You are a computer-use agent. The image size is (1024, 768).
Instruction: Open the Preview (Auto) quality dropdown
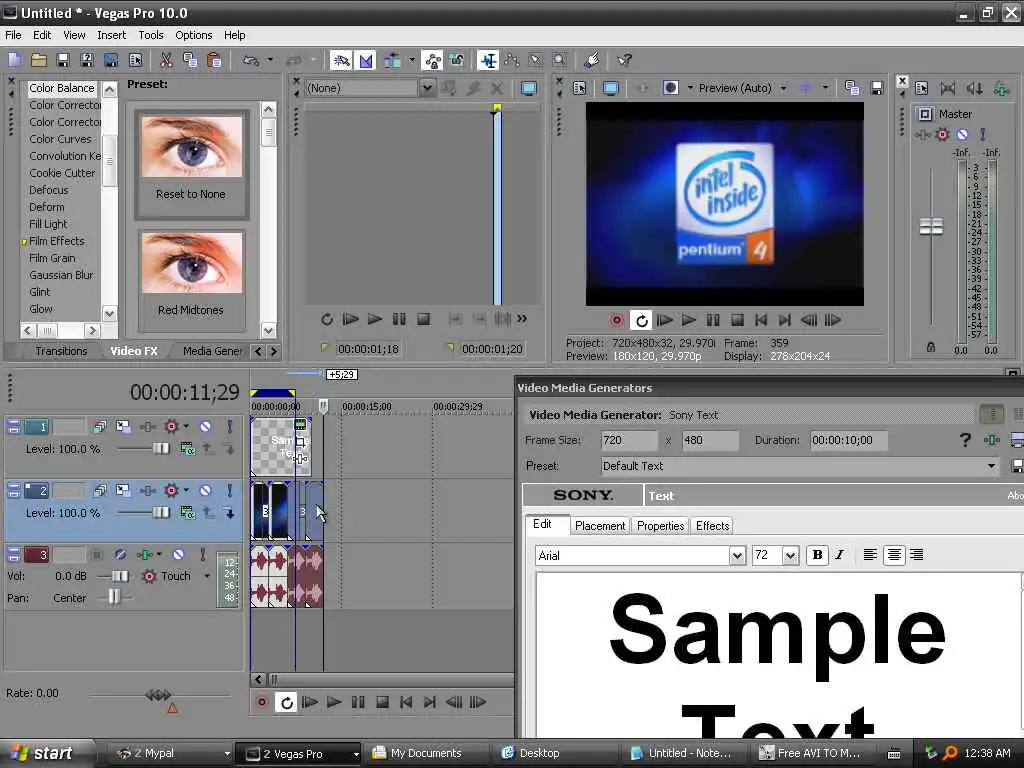(x=783, y=88)
